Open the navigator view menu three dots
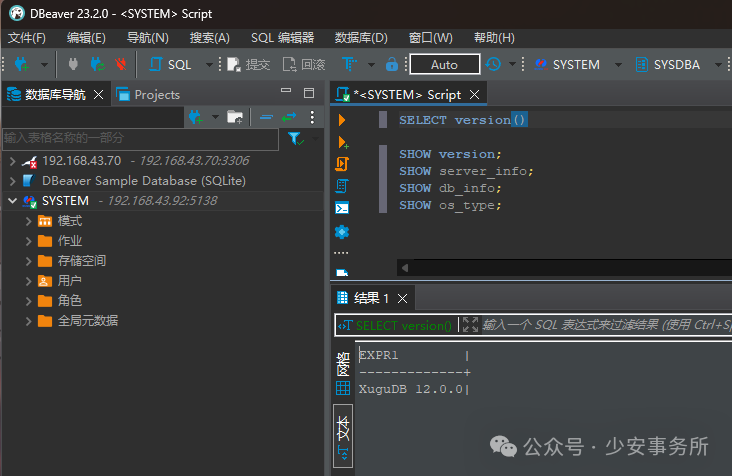This screenshot has width=732, height=476. coord(312,117)
